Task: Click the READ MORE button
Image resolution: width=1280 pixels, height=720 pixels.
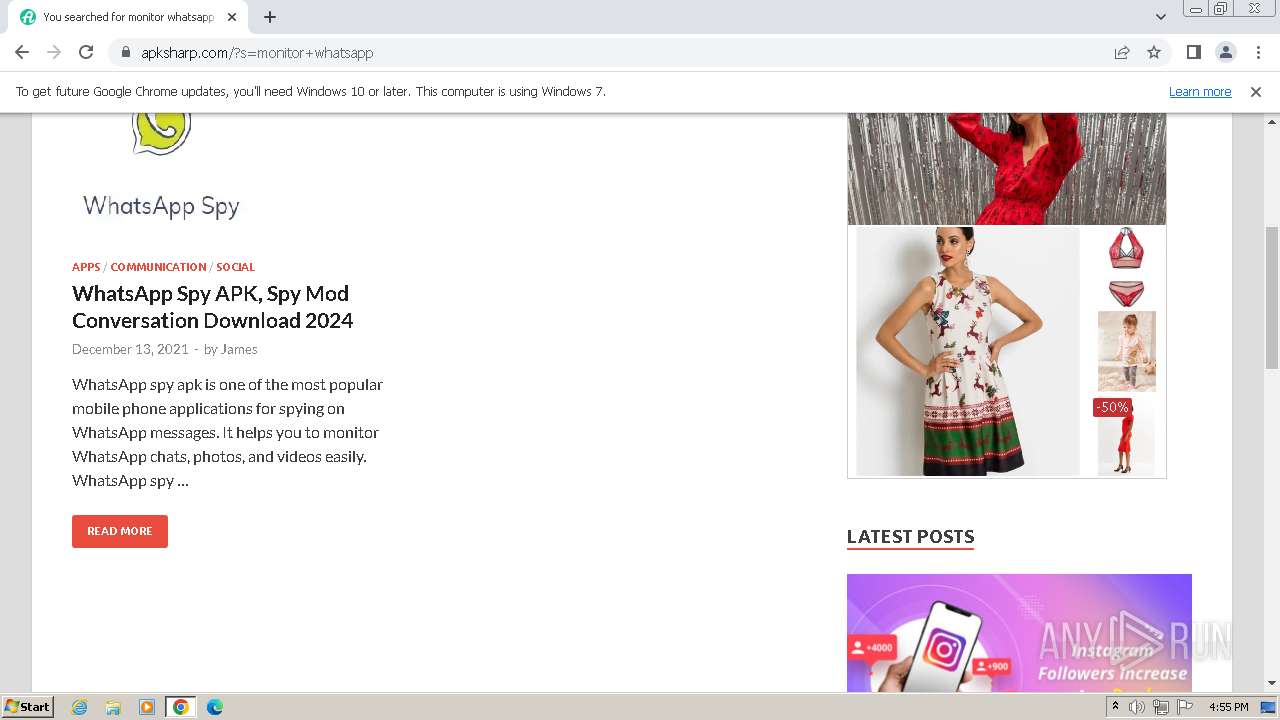Action: click(x=120, y=531)
